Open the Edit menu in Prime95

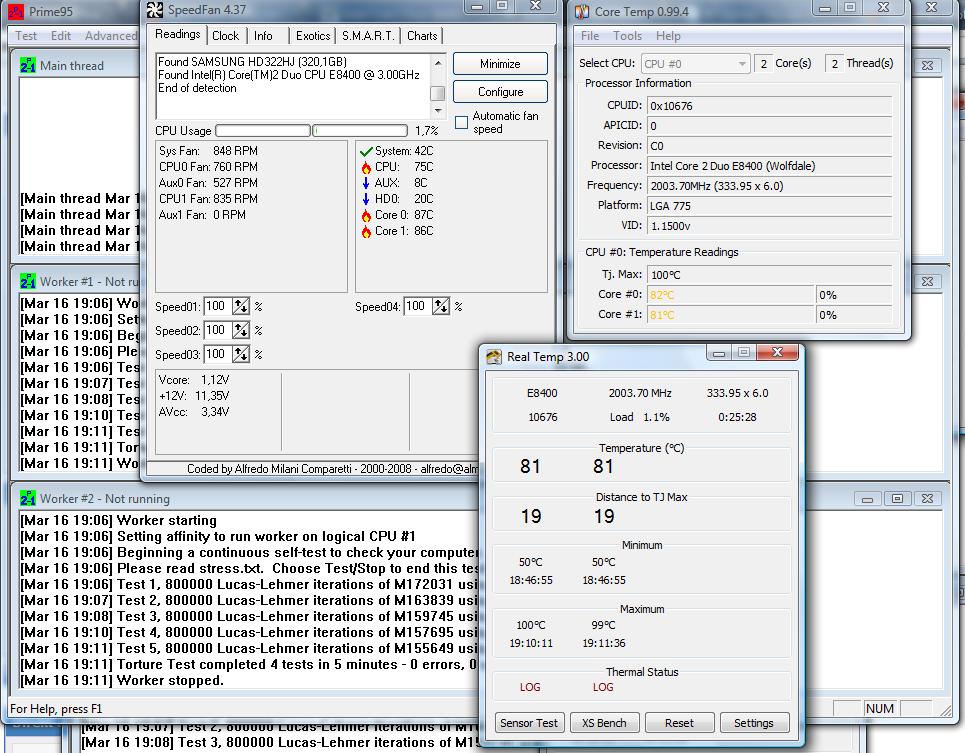[61, 36]
